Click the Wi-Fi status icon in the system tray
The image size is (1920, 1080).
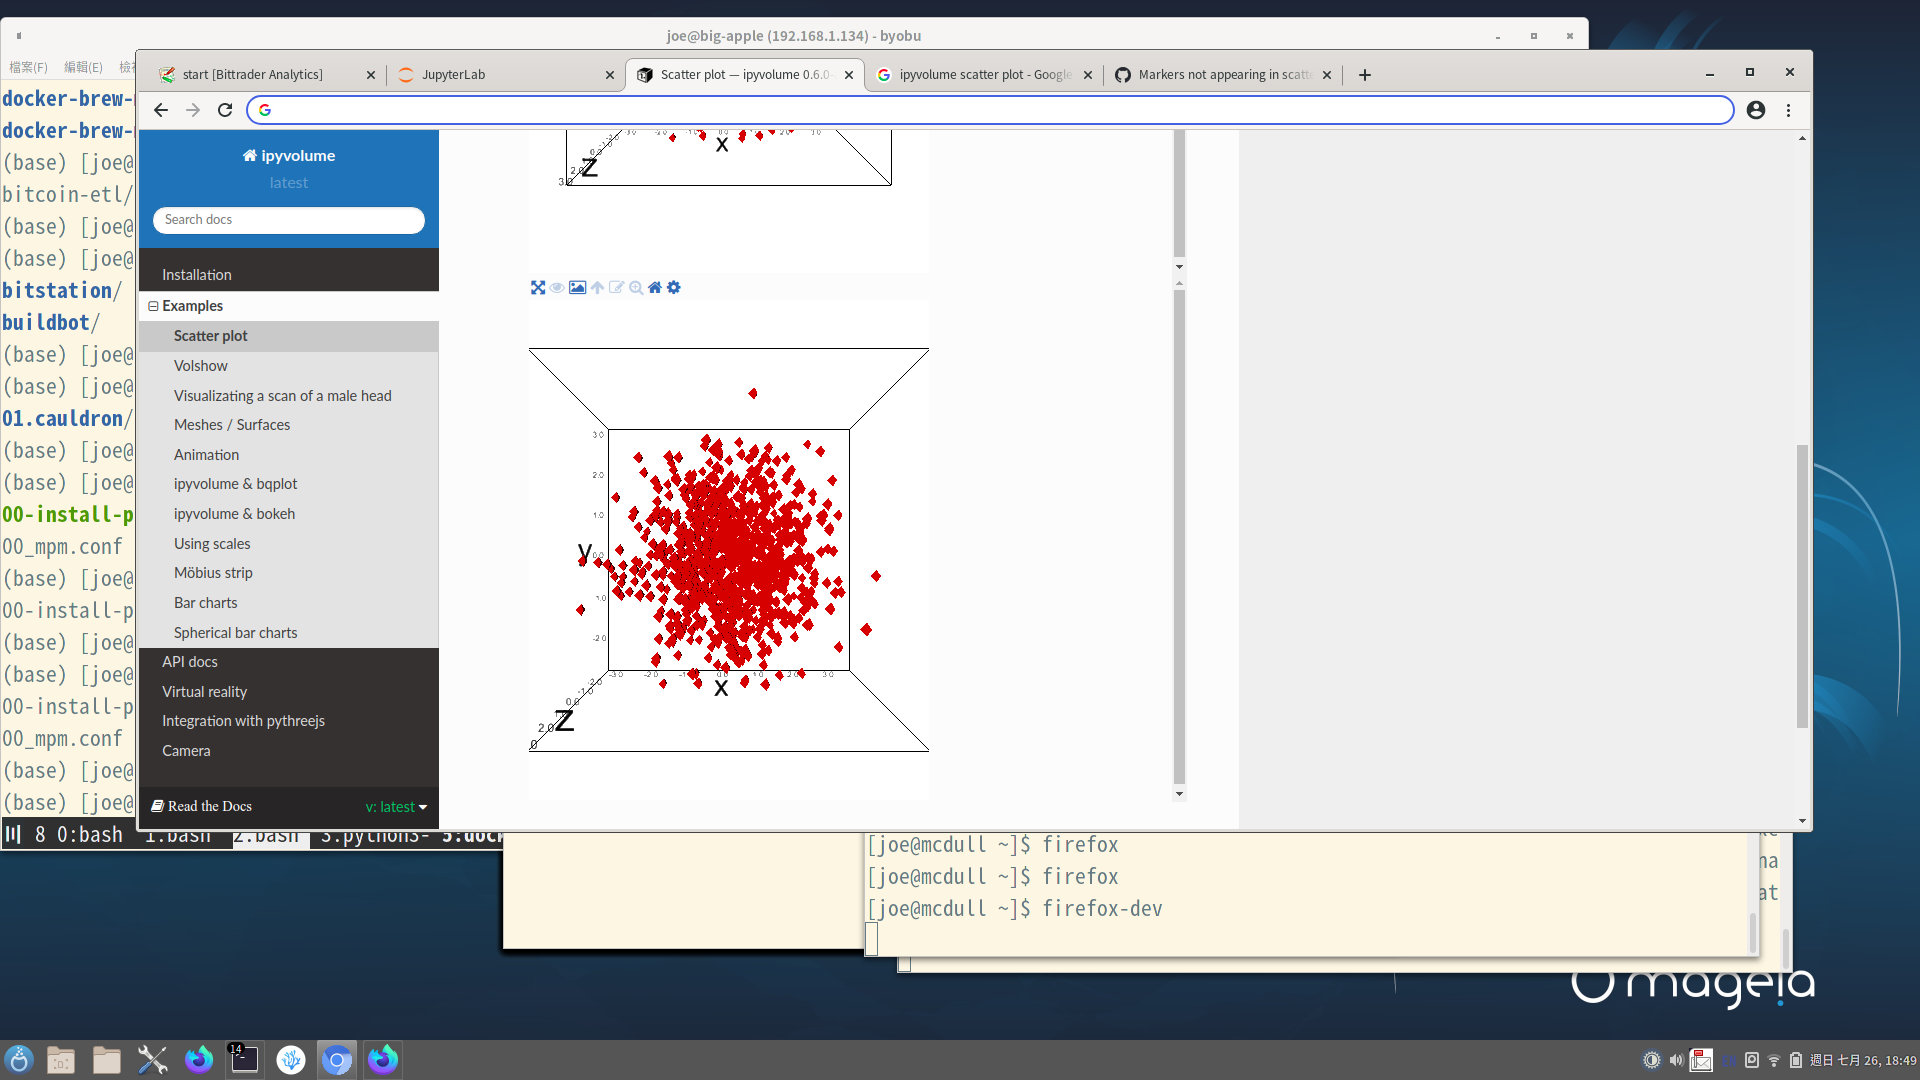click(x=1775, y=1060)
